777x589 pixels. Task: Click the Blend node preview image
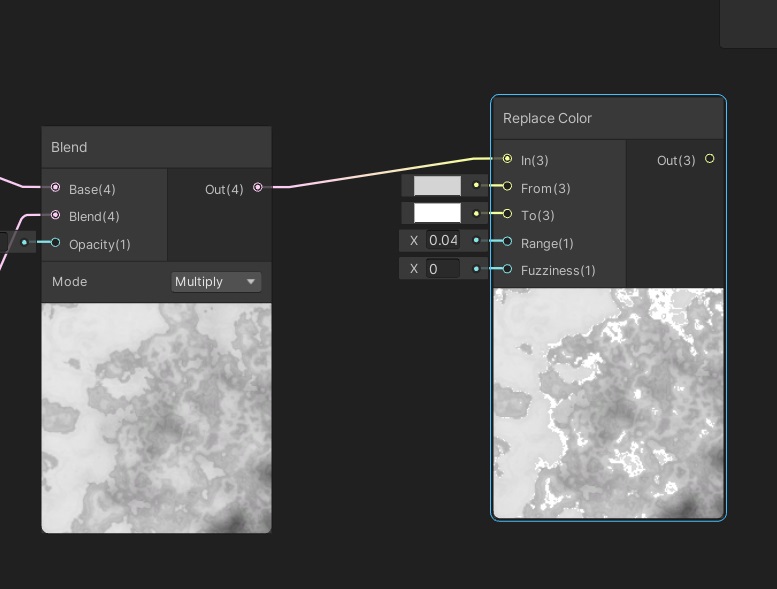coord(156,418)
